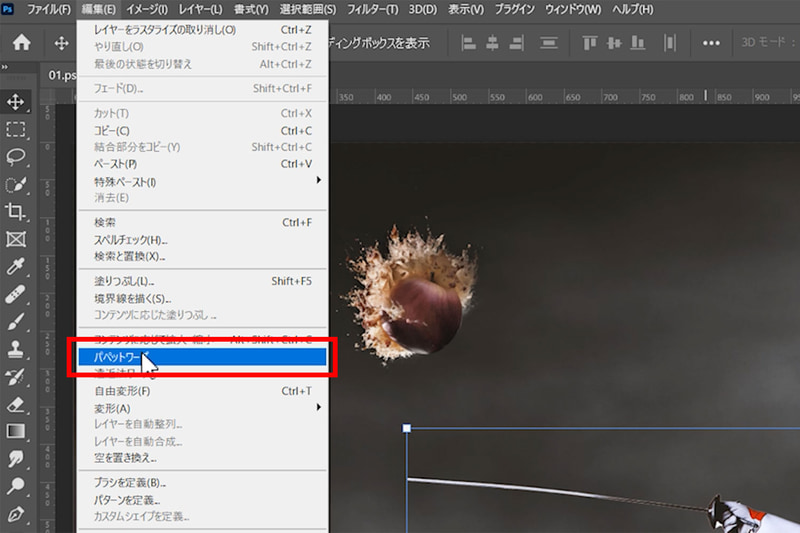Select the Brush tool

pyautogui.click(x=15, y=322)
